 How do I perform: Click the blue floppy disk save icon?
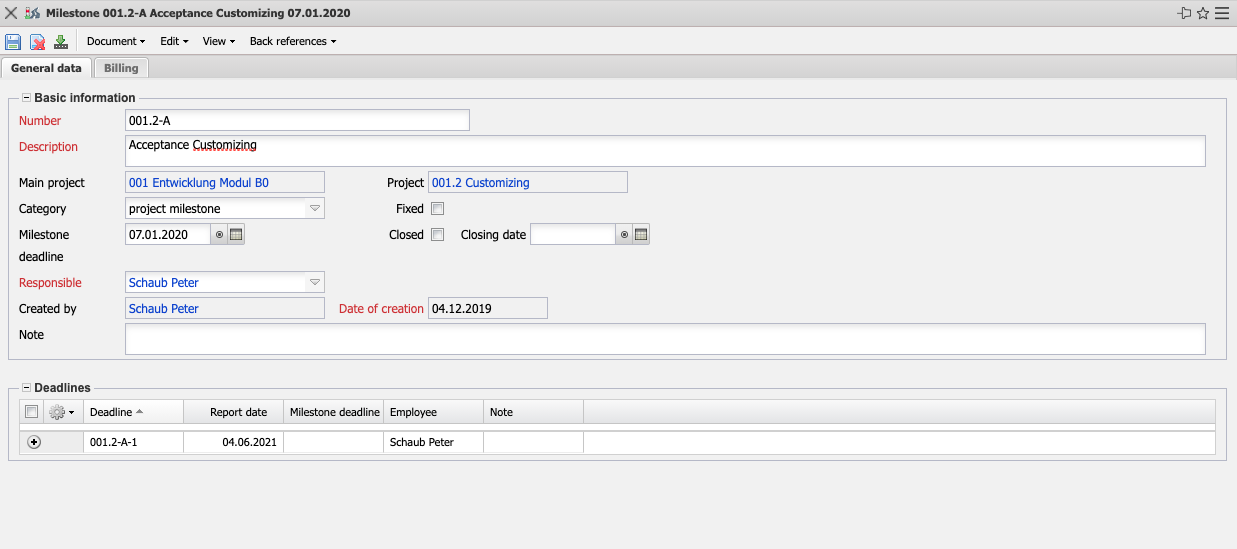13,41
